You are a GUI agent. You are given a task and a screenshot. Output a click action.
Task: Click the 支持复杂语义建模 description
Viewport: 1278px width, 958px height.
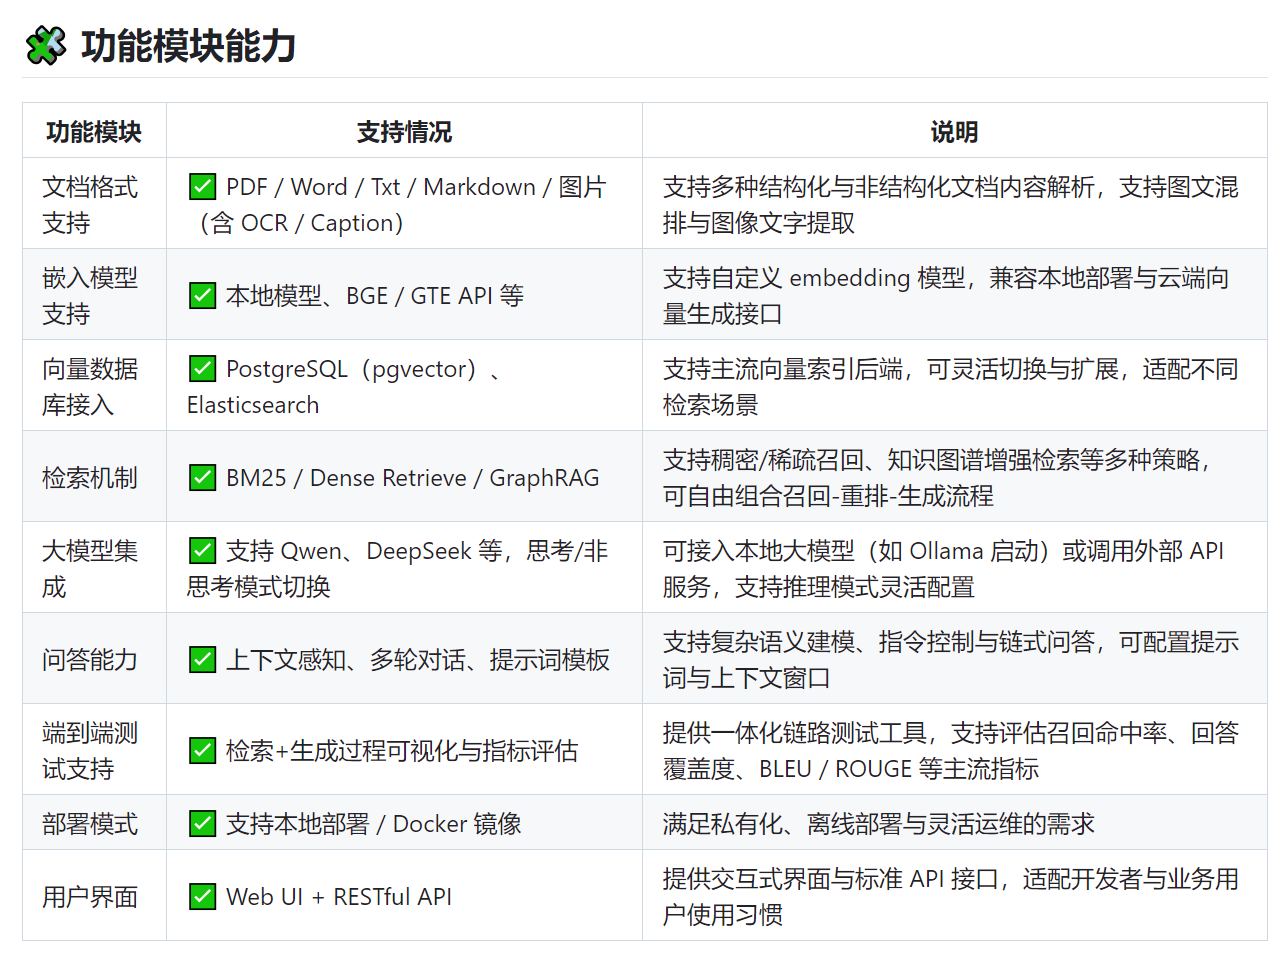click(950, 659)
